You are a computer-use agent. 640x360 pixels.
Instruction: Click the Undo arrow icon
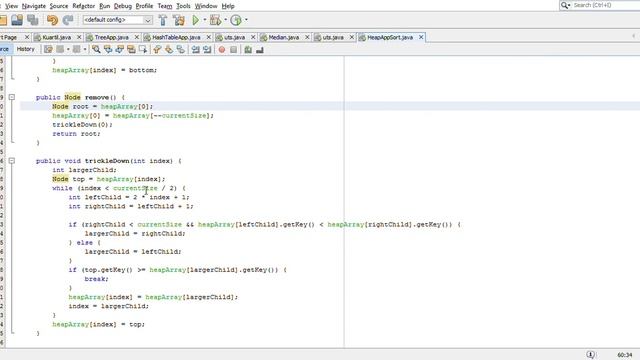(52, 20)
